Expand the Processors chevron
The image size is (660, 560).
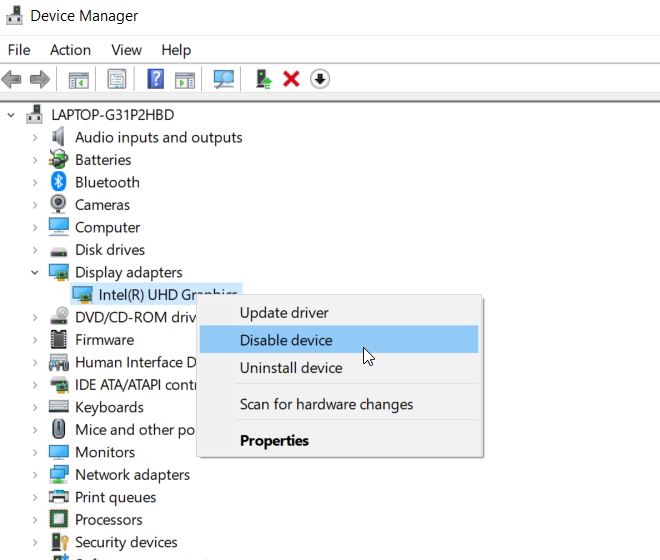click(x=35, y=520)
